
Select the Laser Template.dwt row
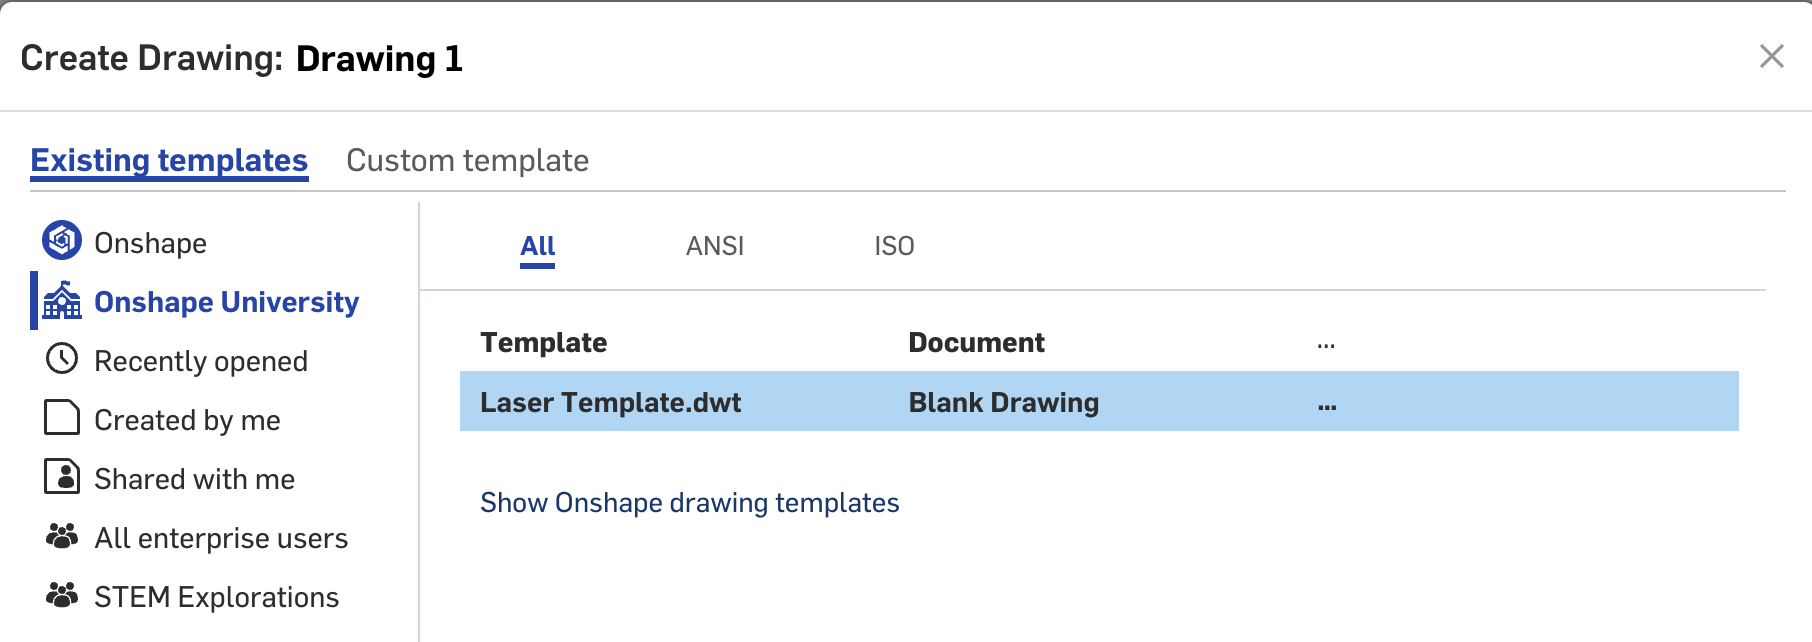pyautogui.click(x=610, y=402)
